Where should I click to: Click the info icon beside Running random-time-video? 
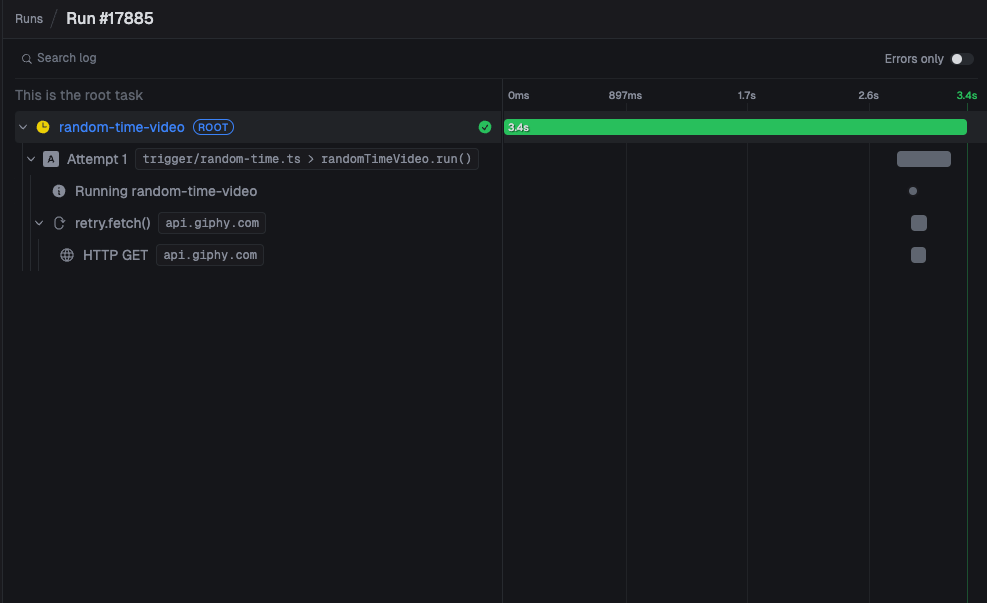click(59, 191)
